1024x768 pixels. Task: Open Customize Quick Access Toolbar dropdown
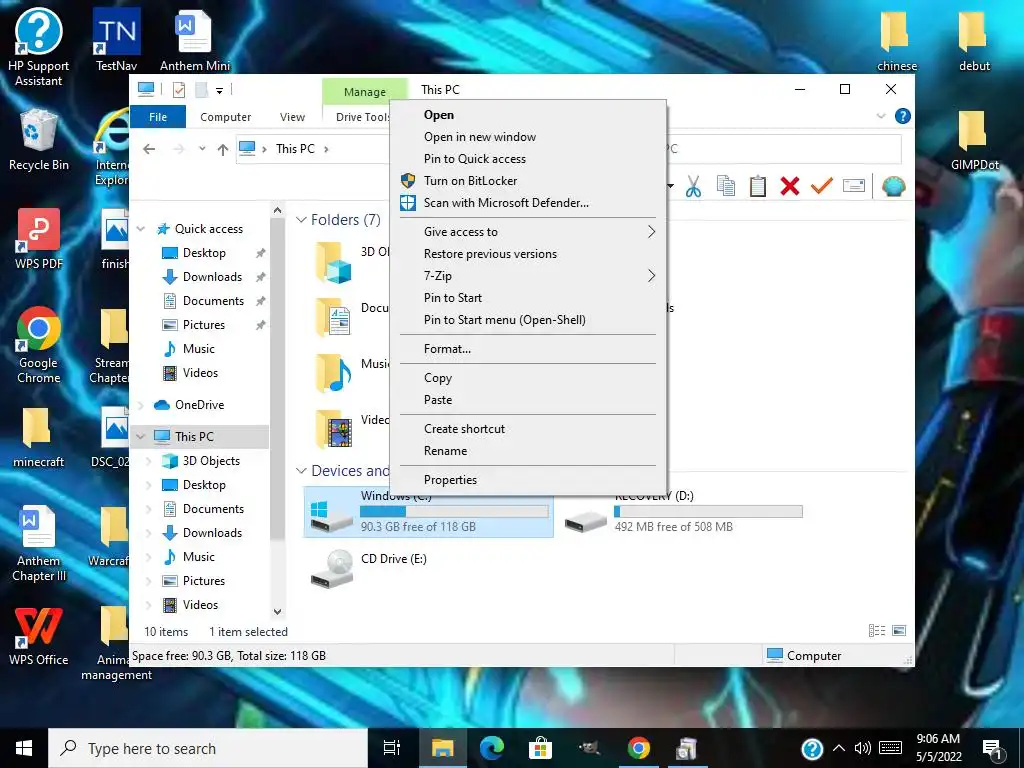(219, 90)
